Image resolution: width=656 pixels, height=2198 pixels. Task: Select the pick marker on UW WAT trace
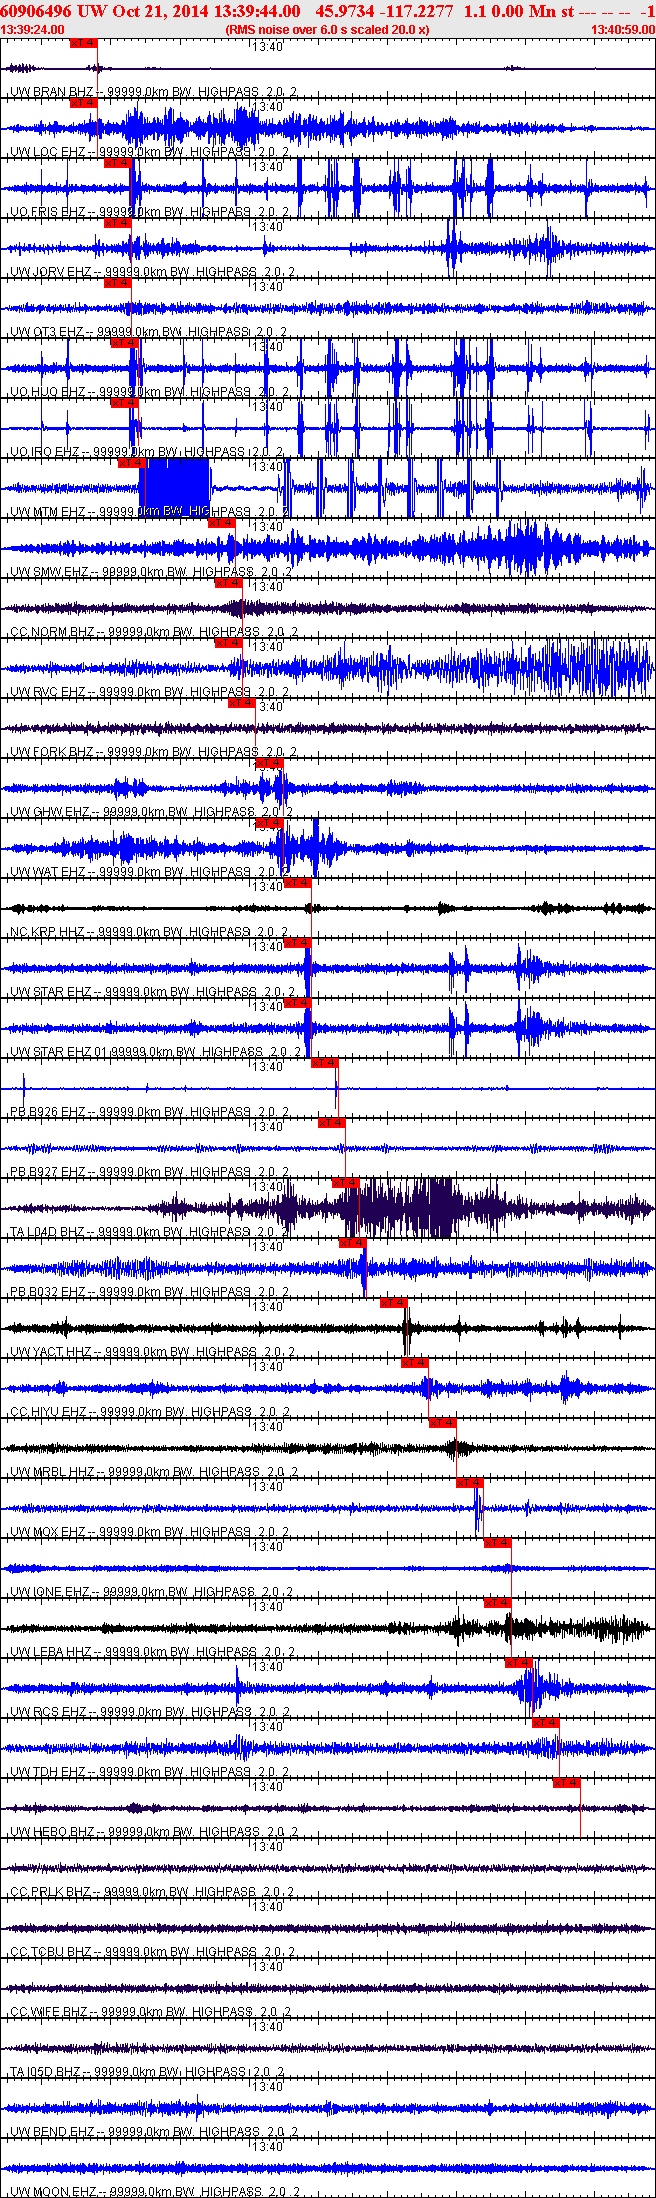(270, 823)
